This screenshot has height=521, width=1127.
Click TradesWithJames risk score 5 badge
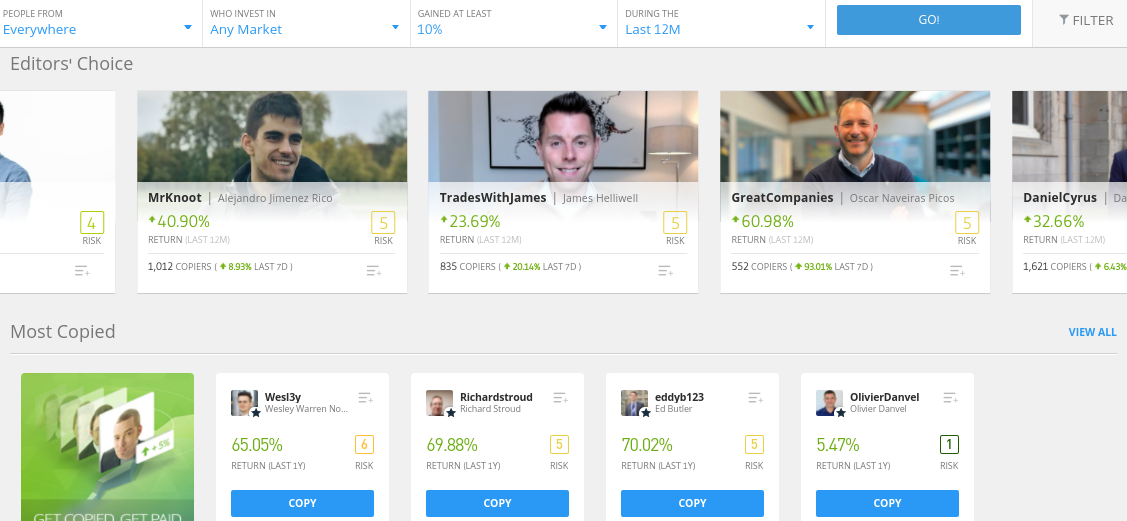675,223
